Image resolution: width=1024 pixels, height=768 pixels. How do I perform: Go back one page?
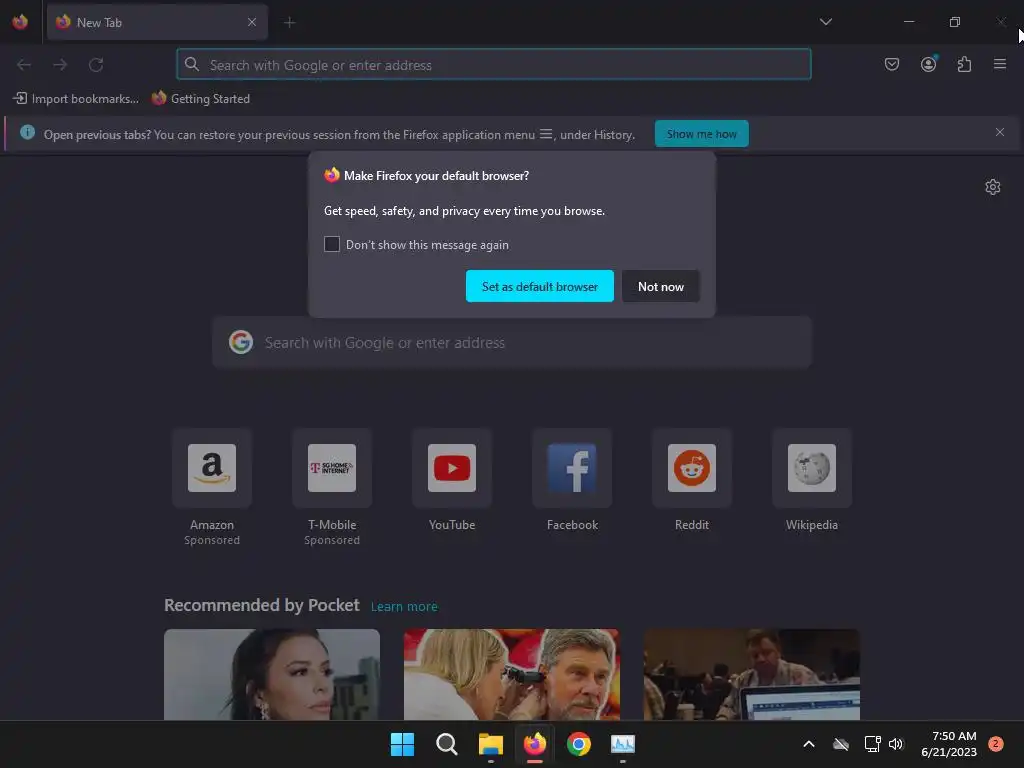click(24, 65)
